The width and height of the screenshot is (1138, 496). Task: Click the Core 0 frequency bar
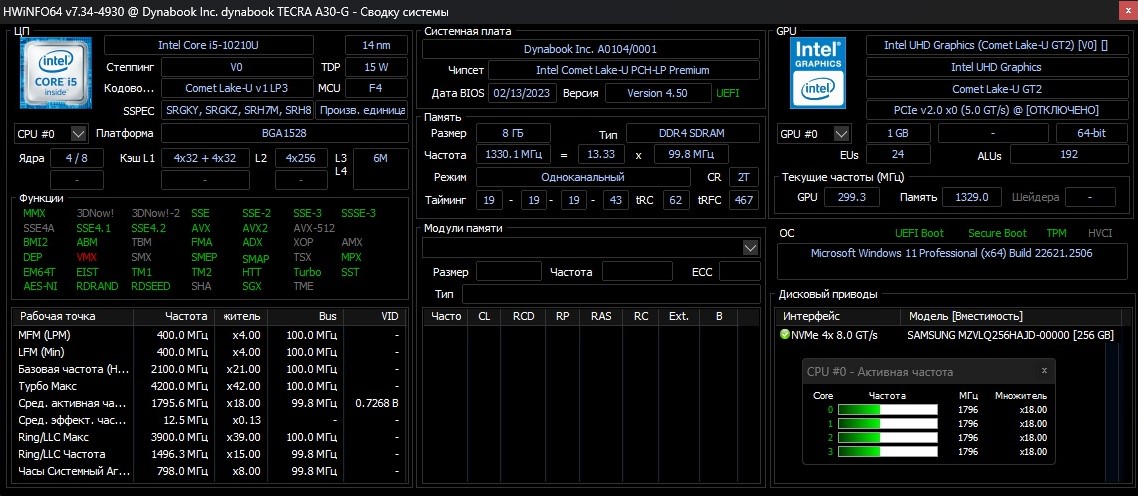(x=887, y=409)
